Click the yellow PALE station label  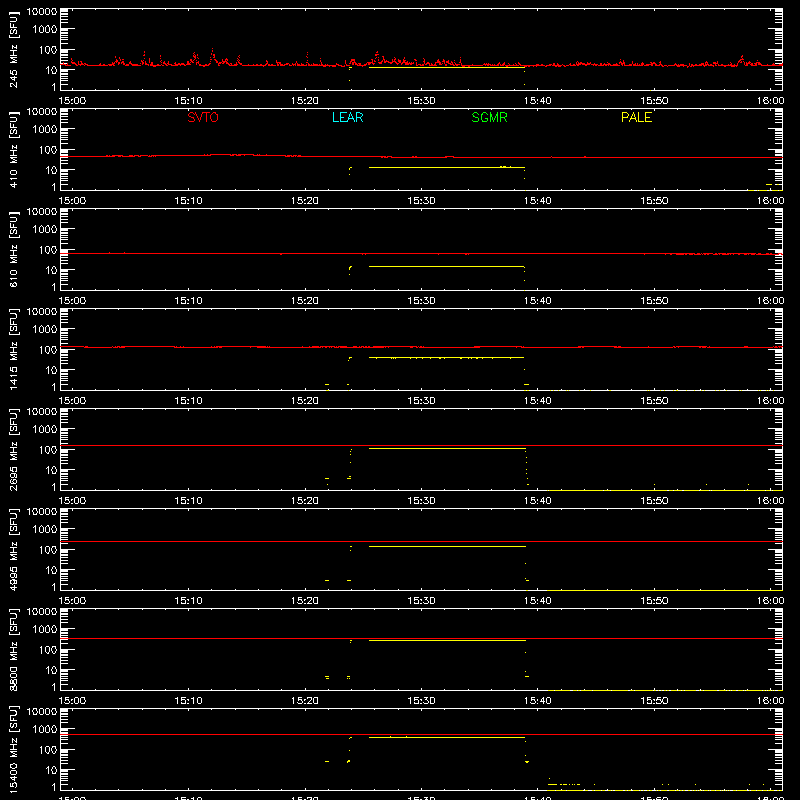(636, 117)
